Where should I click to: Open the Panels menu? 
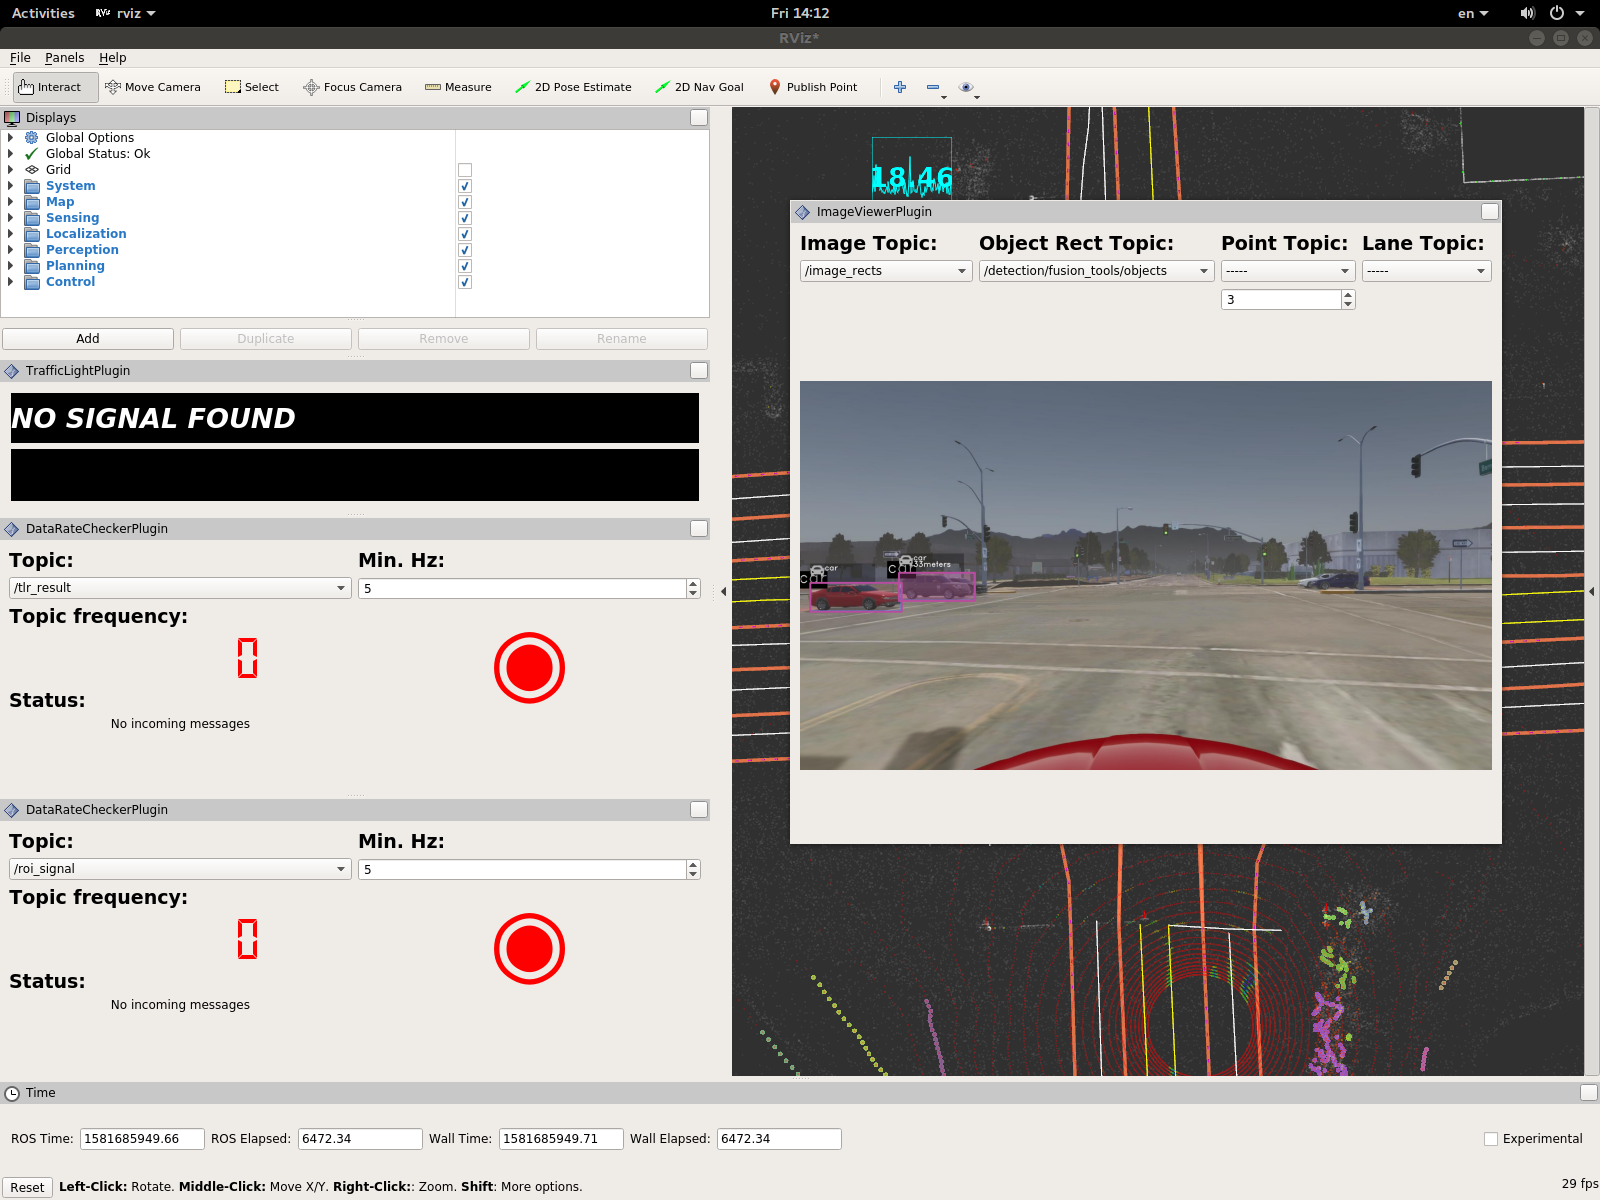point(64,58)
